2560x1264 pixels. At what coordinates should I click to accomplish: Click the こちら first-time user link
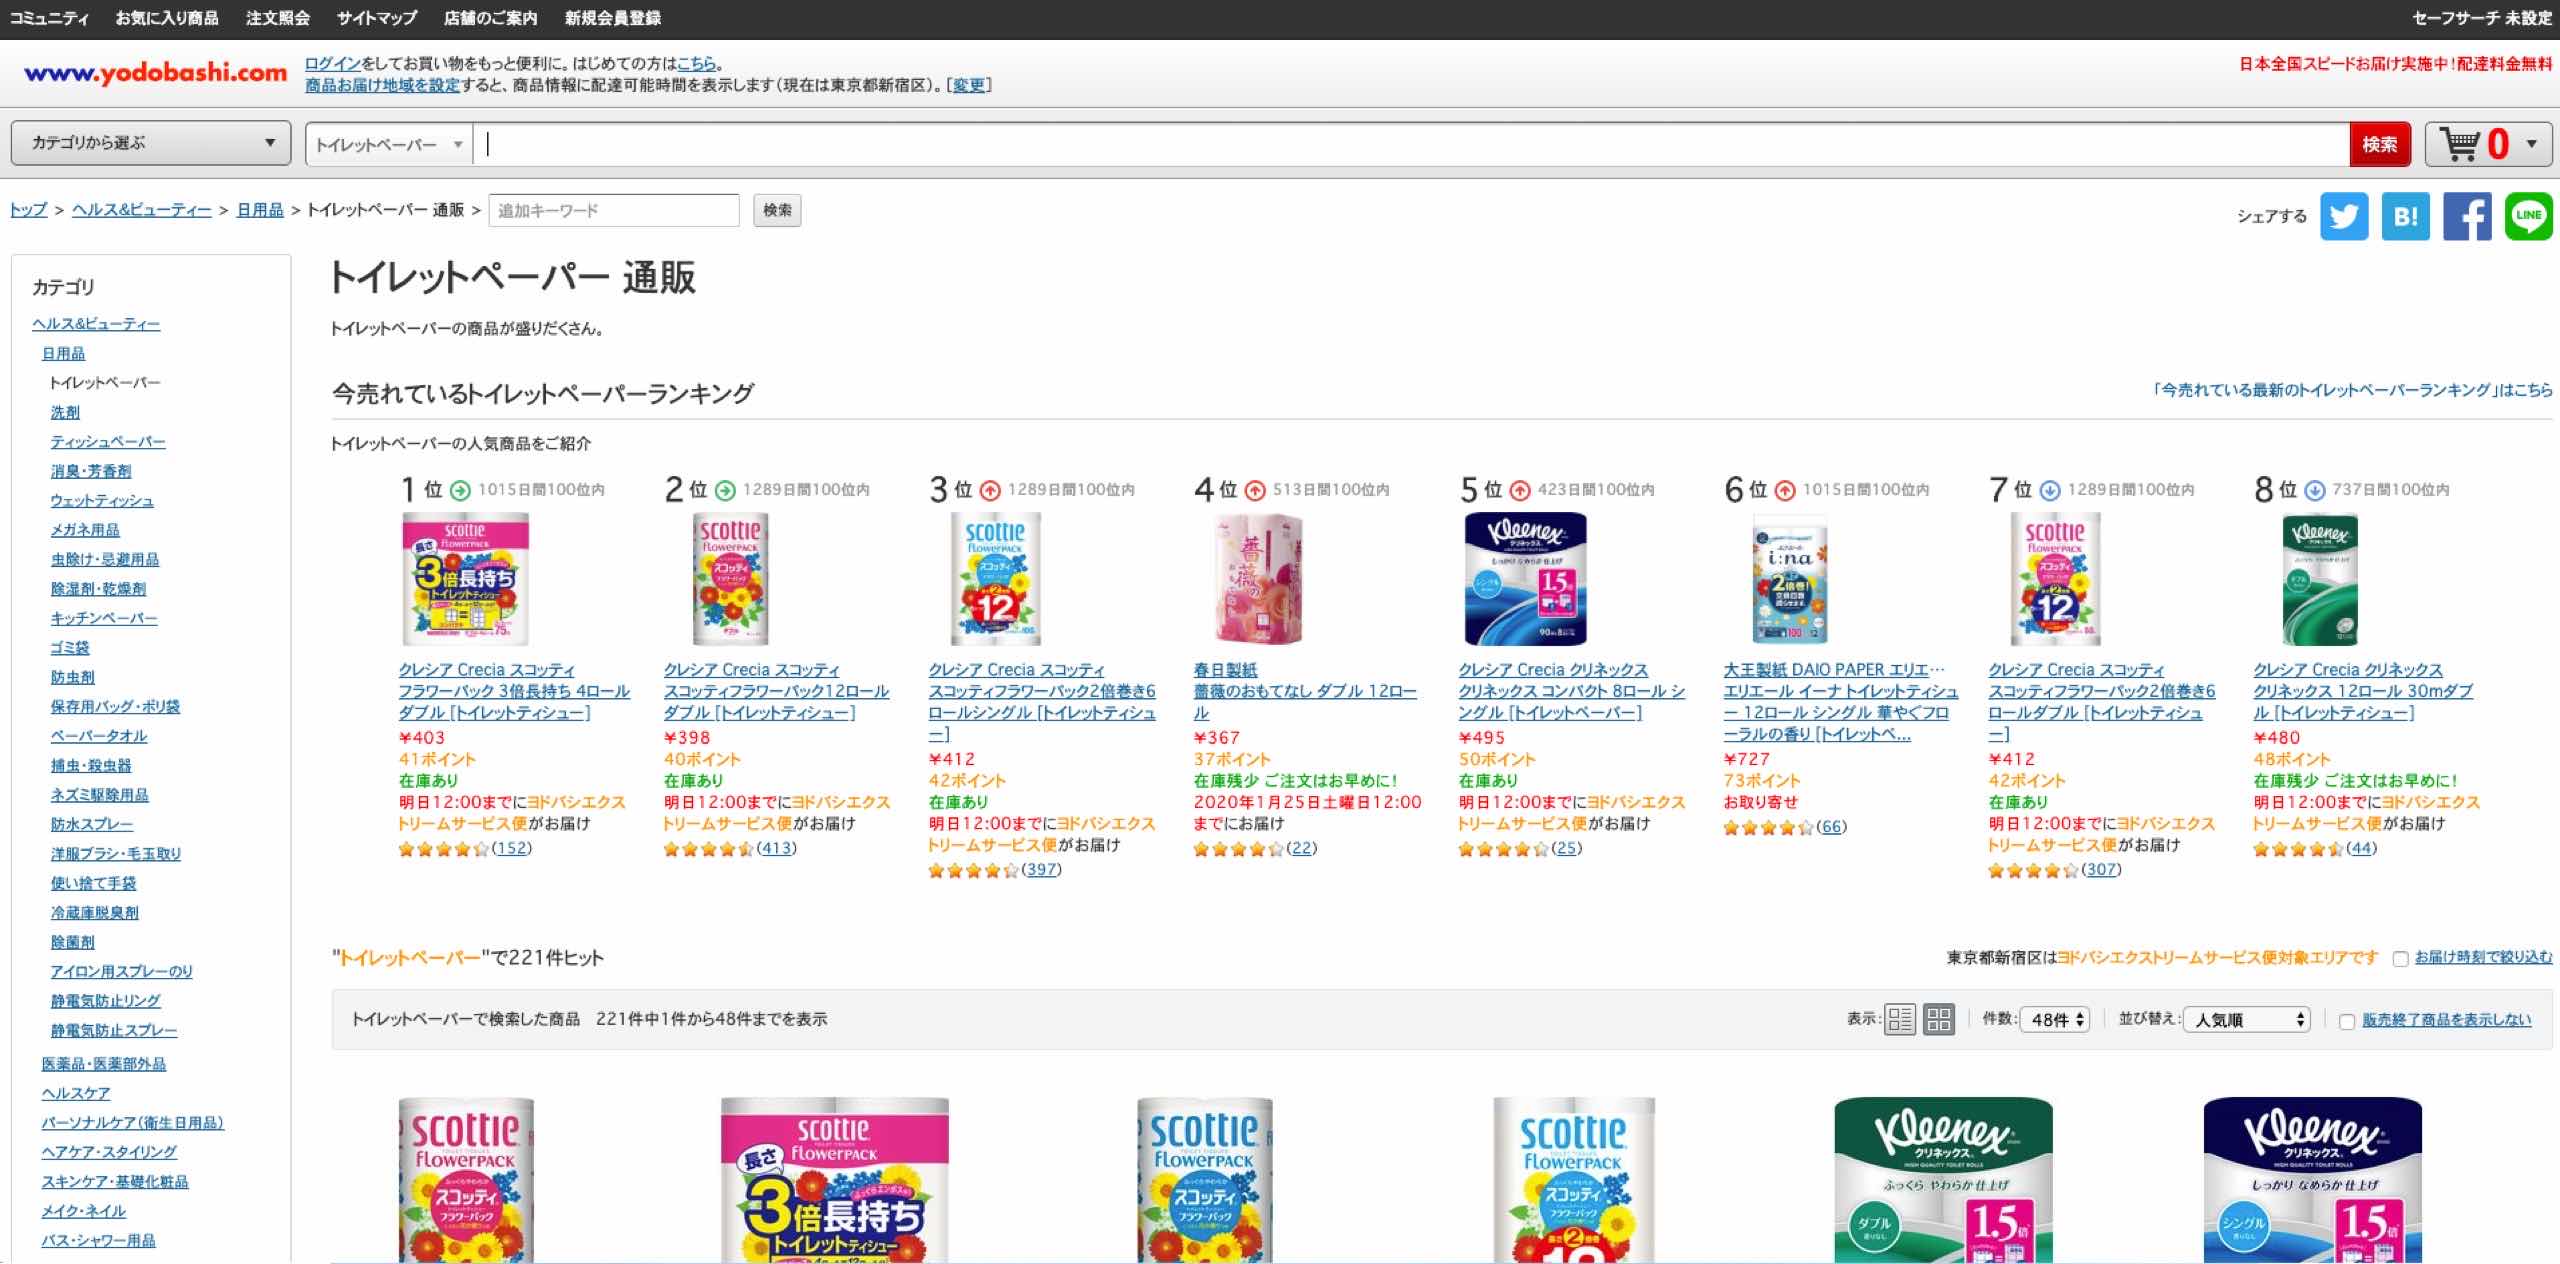pyautogui.click(x=697, y=64)
